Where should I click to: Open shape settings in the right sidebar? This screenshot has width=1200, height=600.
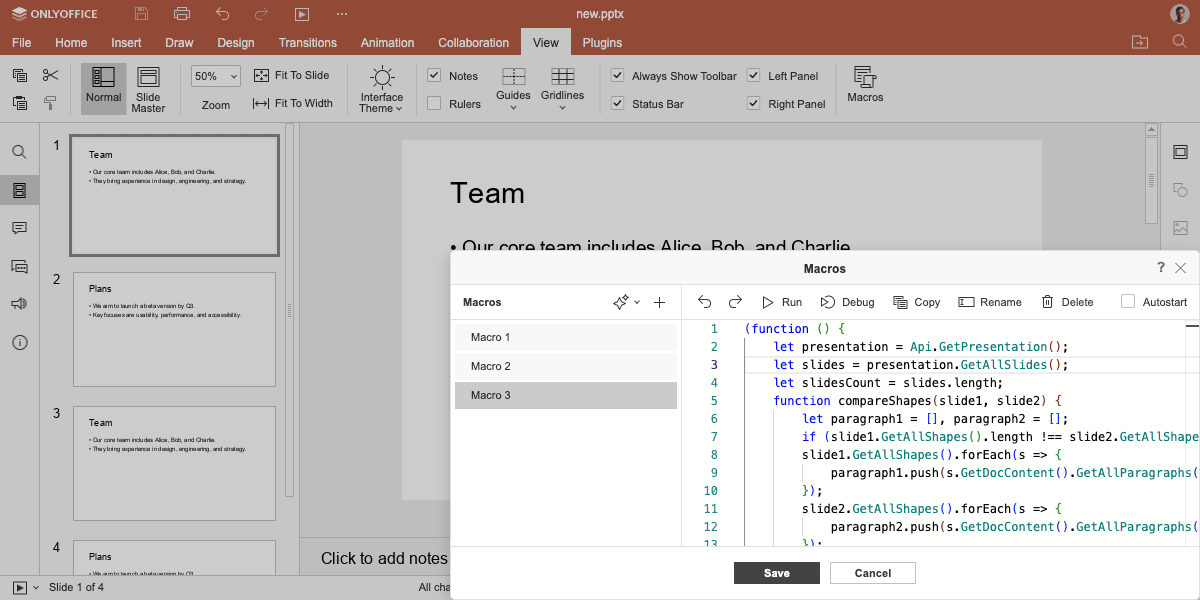coord(1180,190)
